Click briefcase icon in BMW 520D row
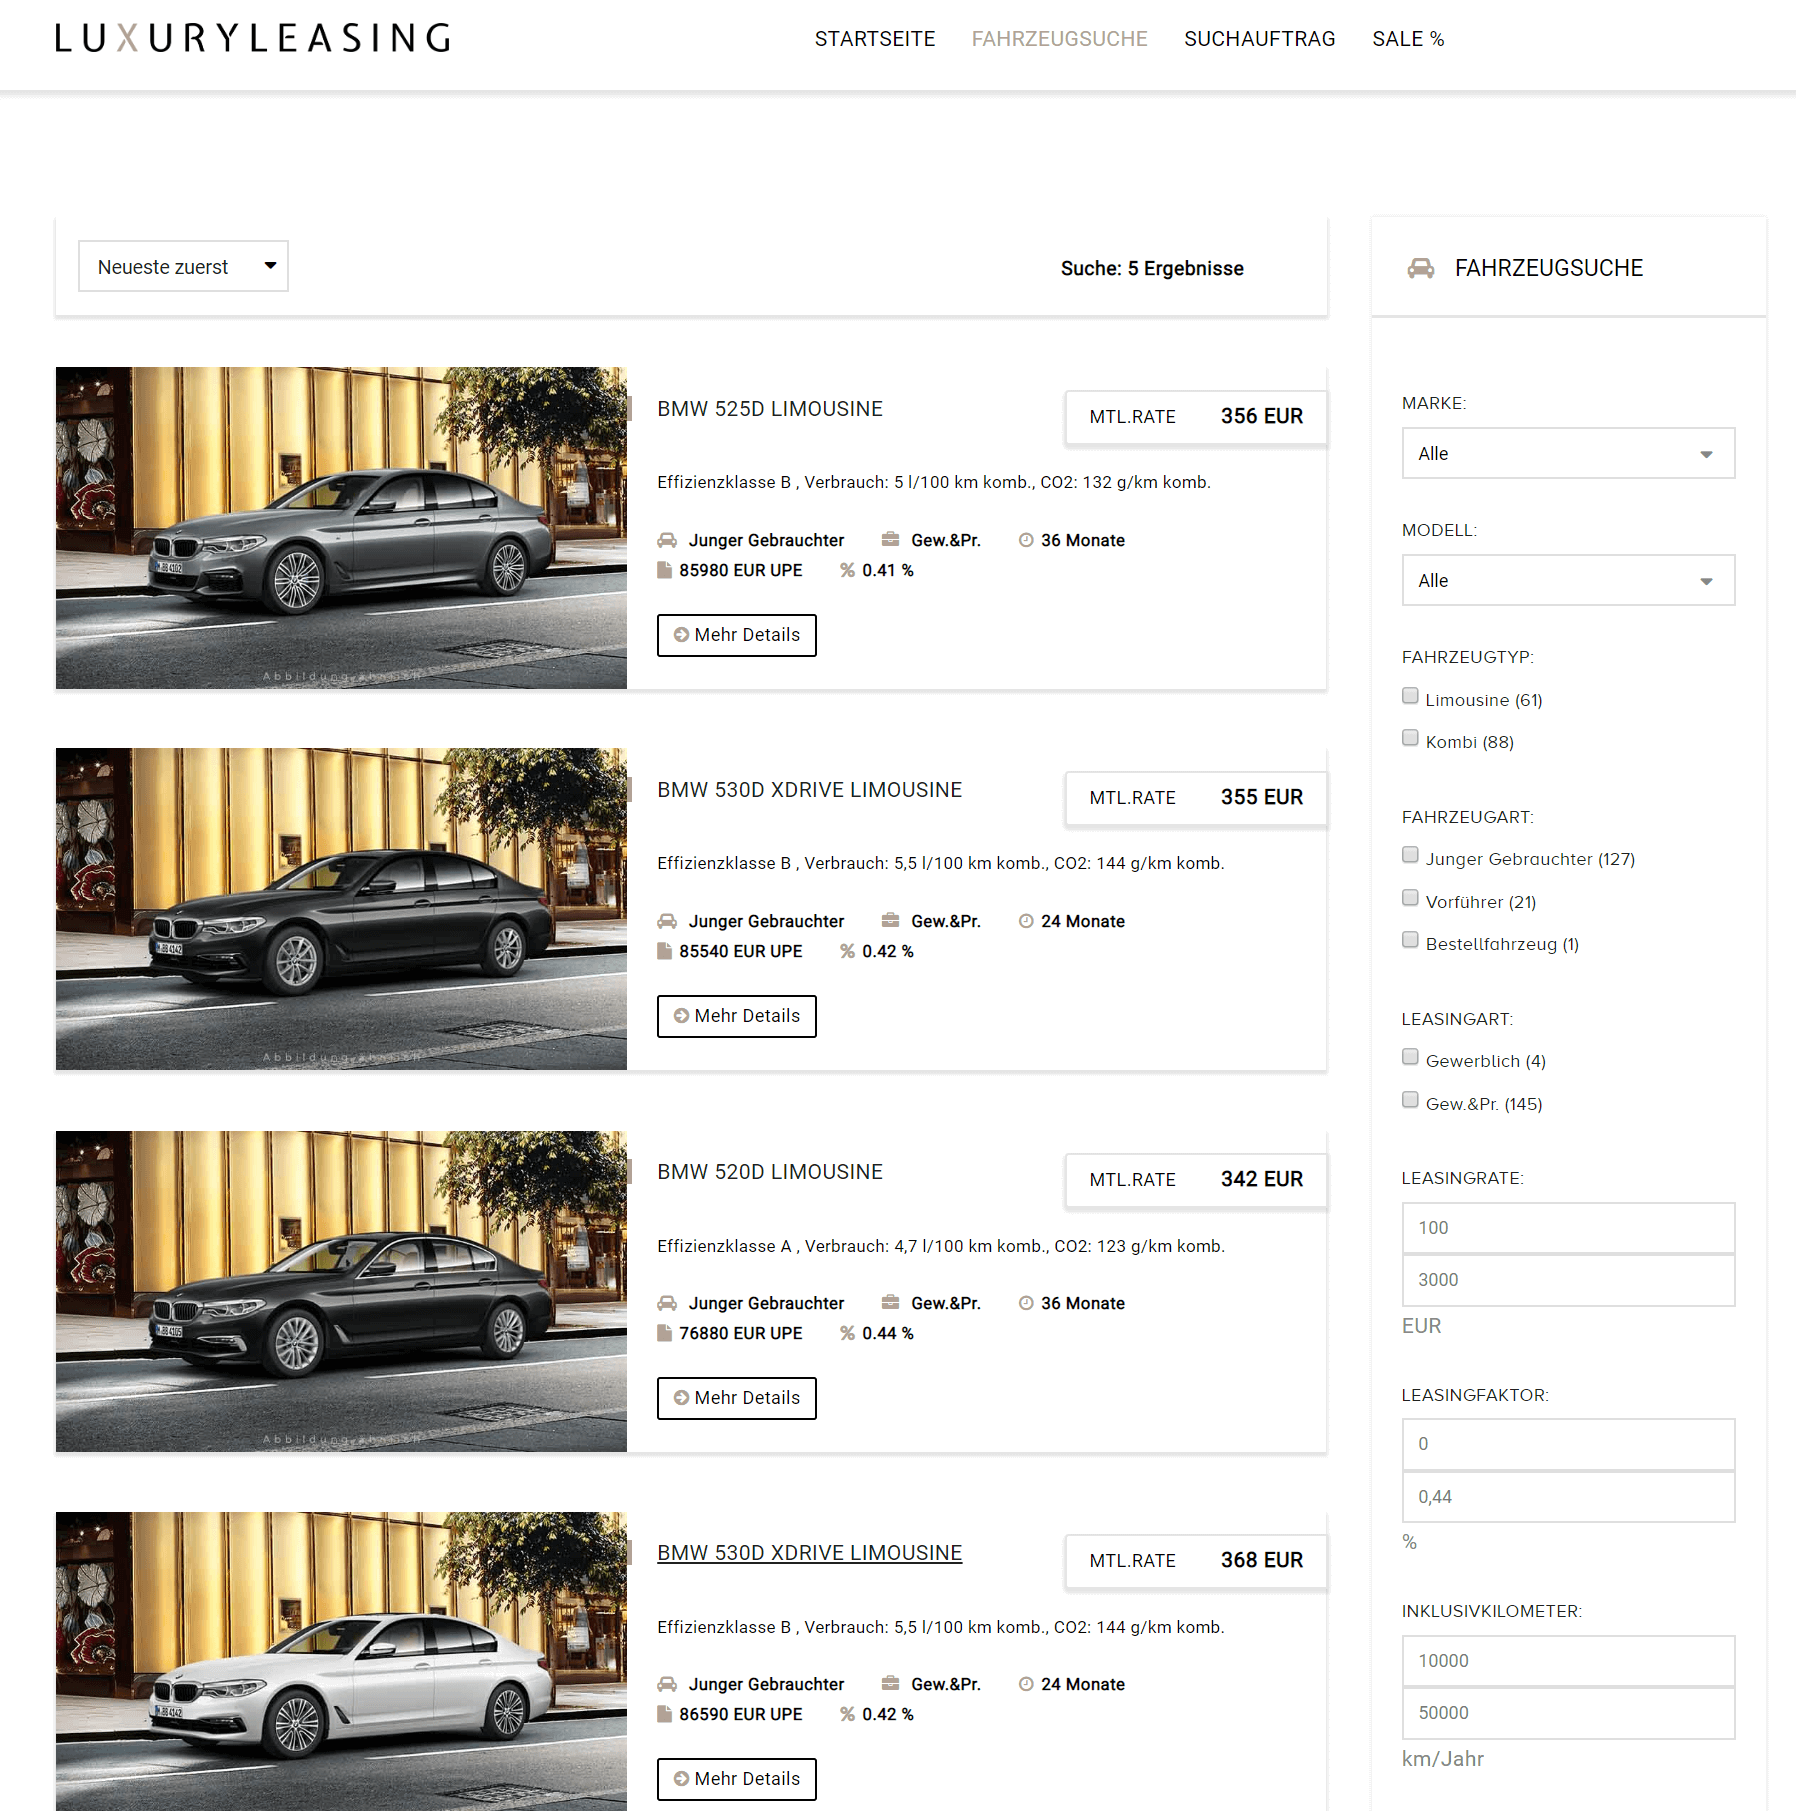 coord(890,1303)
